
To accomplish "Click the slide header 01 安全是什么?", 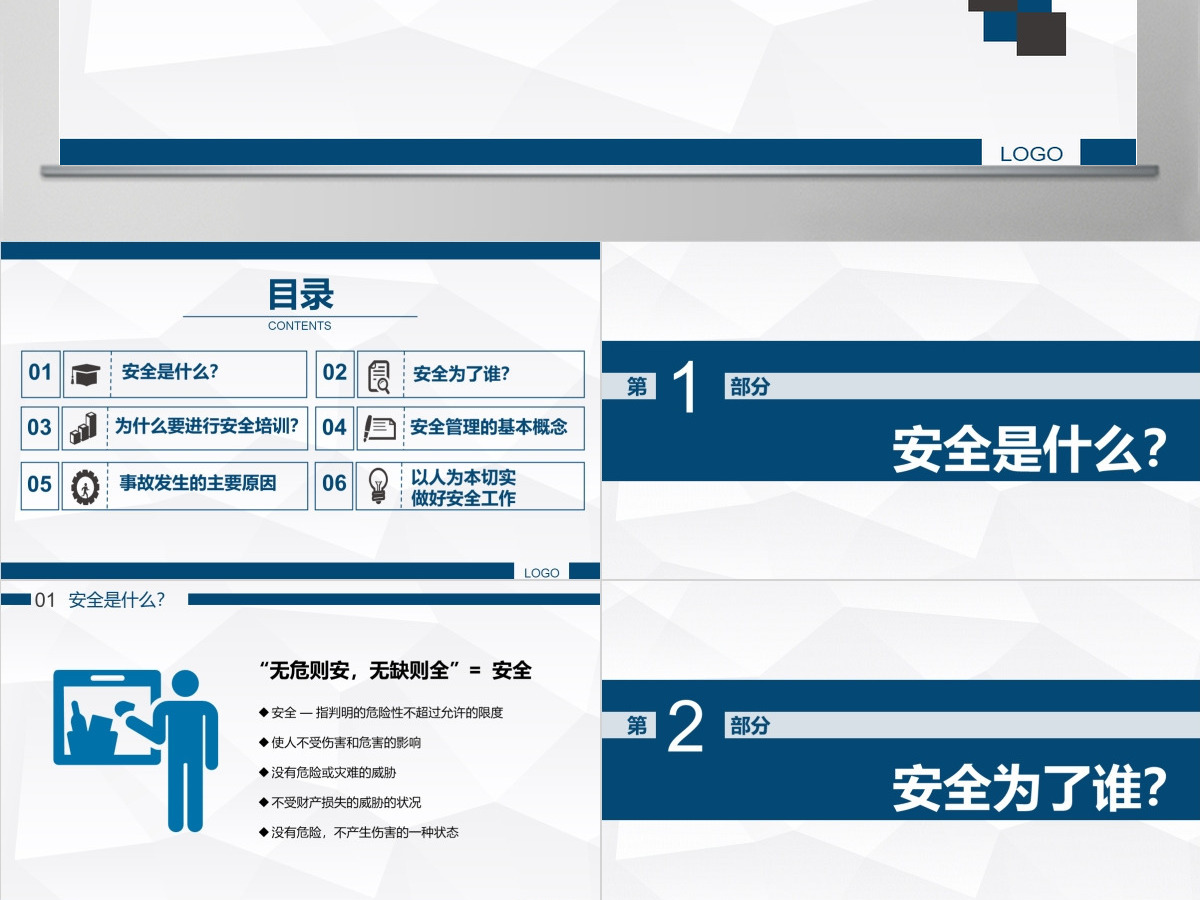I will pyautogui.click(x=100, y=600).
